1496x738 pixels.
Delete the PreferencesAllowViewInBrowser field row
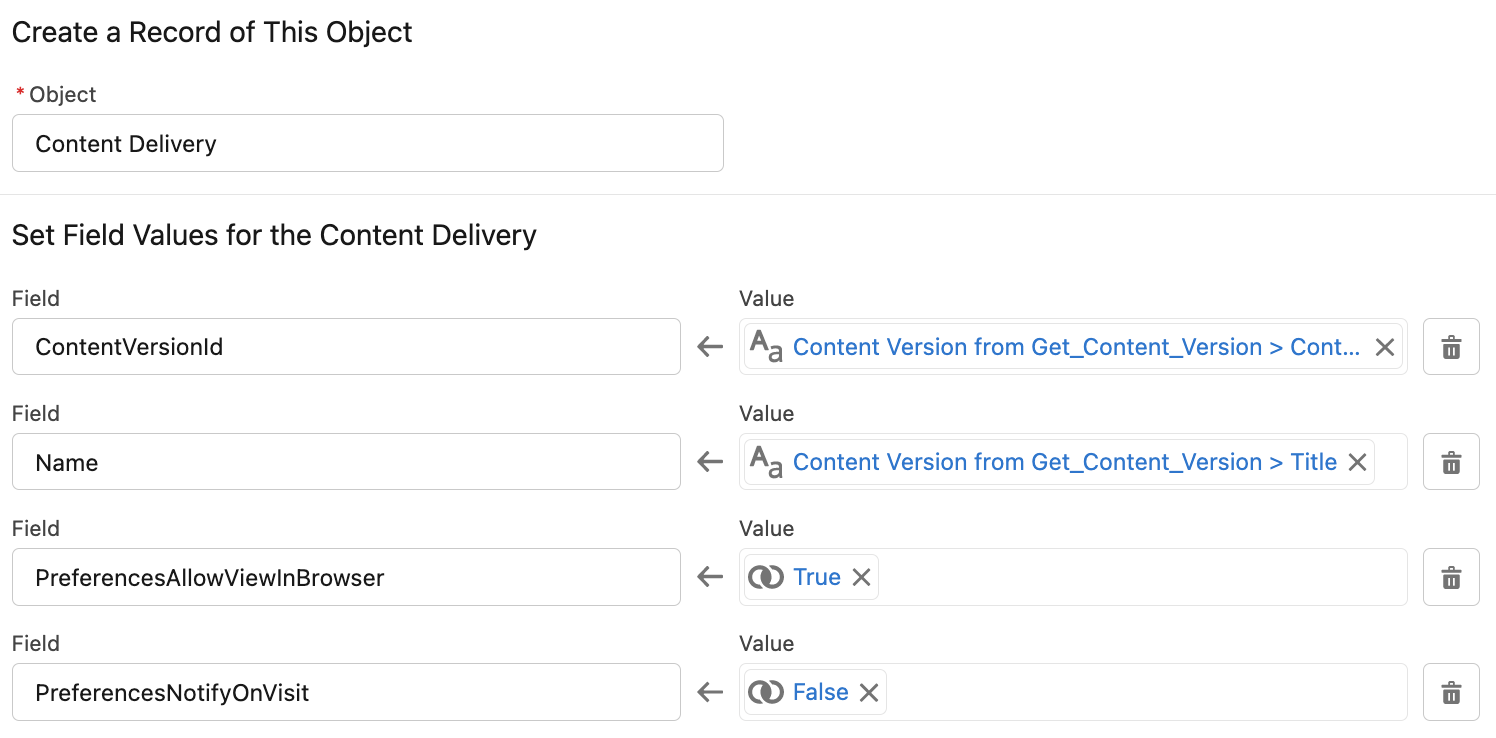1451,577
